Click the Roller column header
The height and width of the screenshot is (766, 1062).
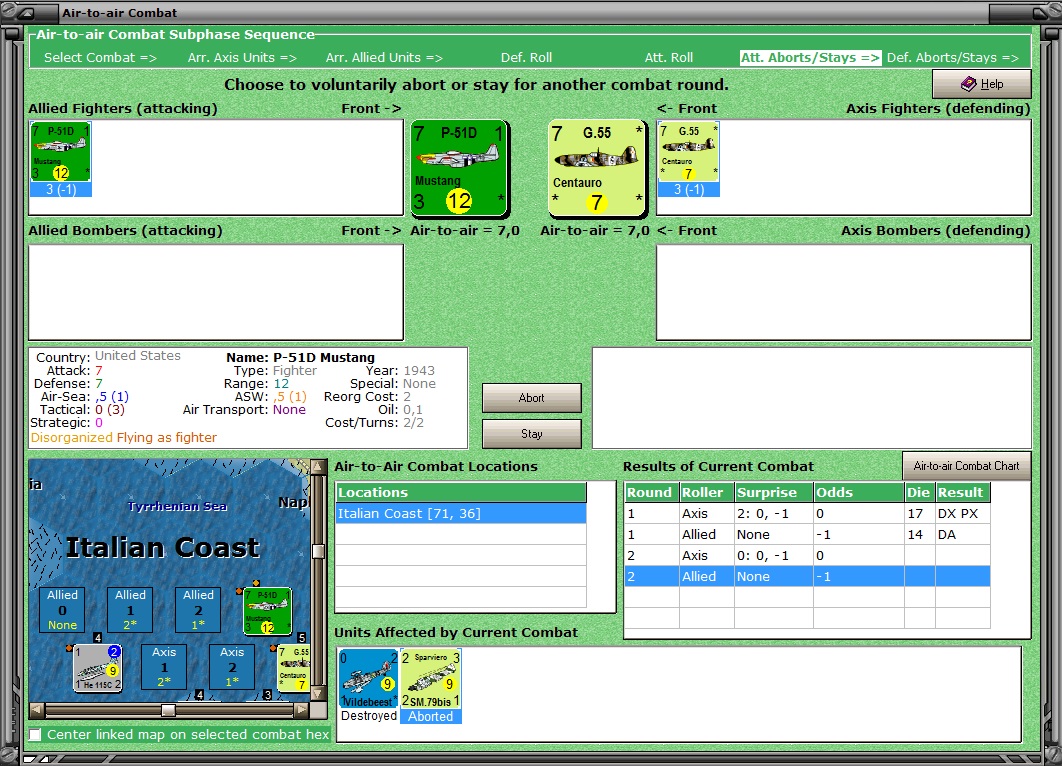tap(706, 492)
